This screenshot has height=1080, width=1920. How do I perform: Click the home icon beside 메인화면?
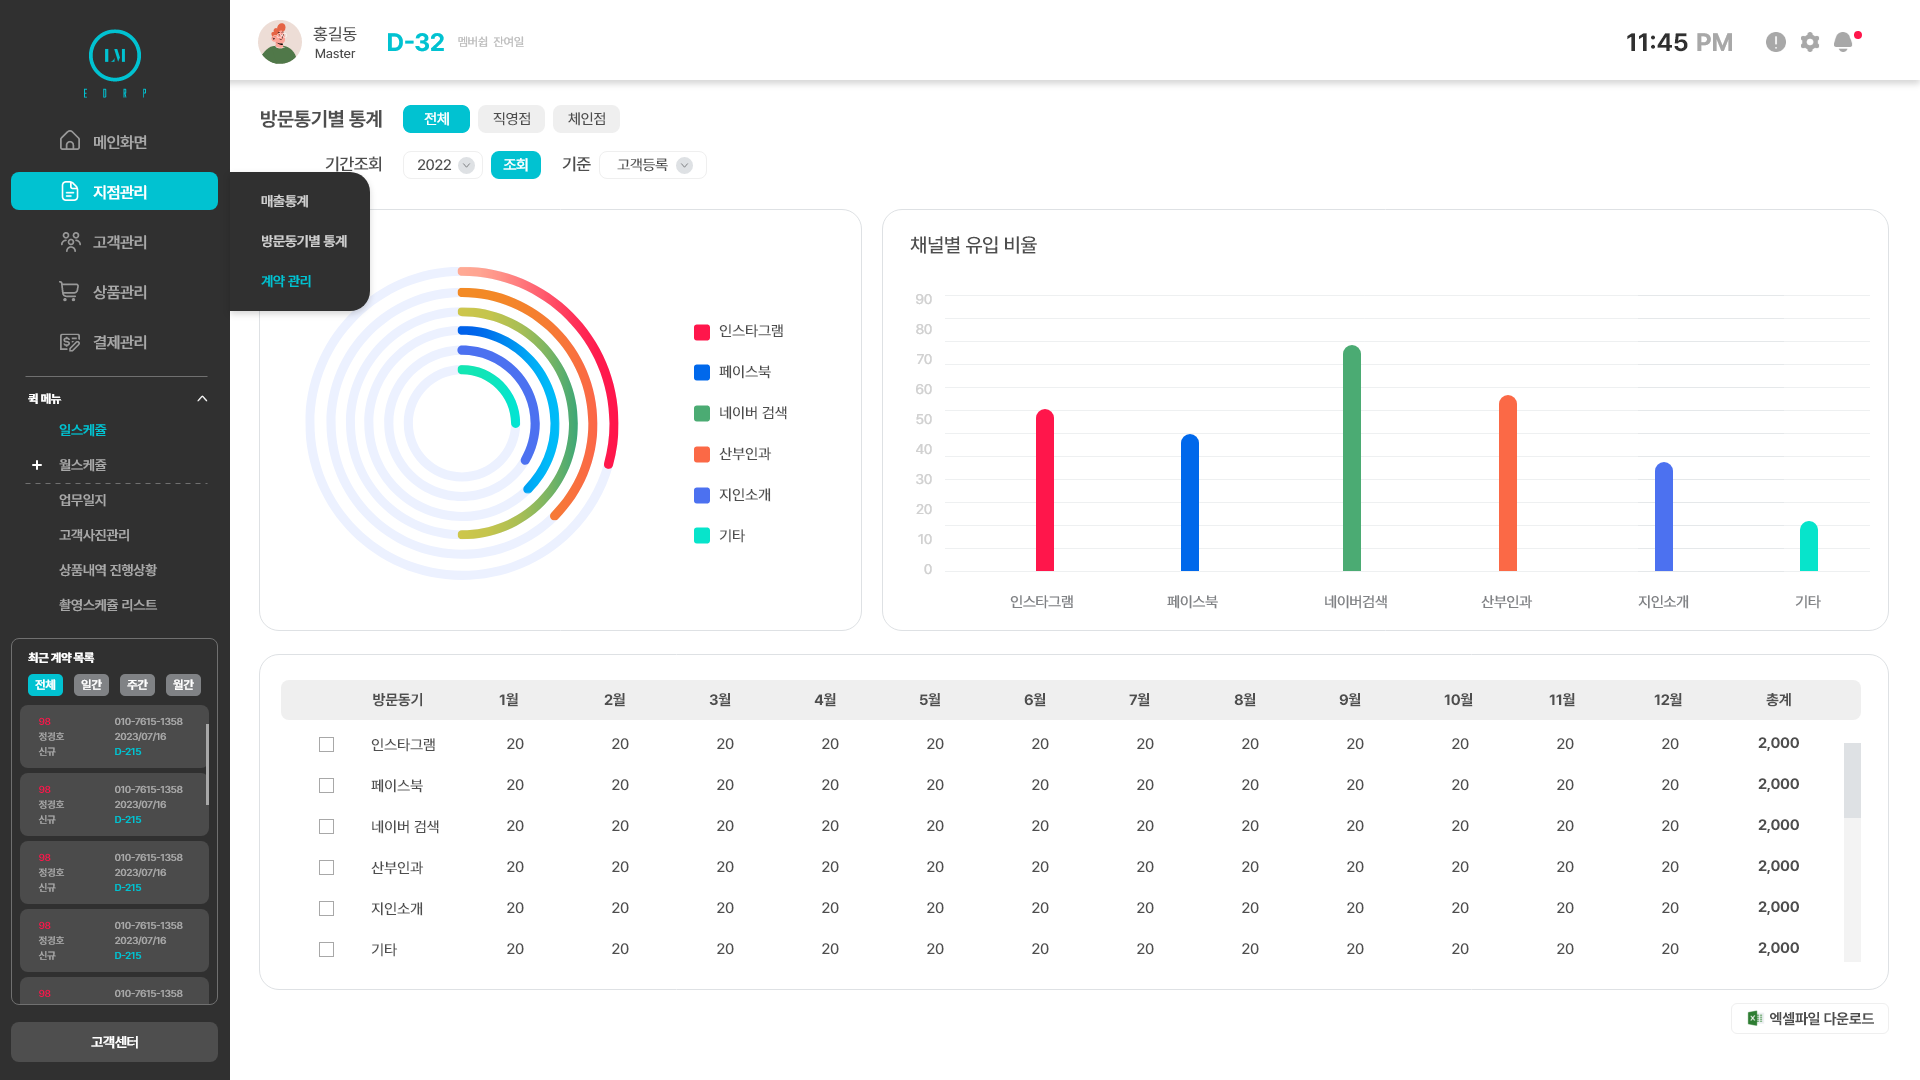click(x=70, y=141)
